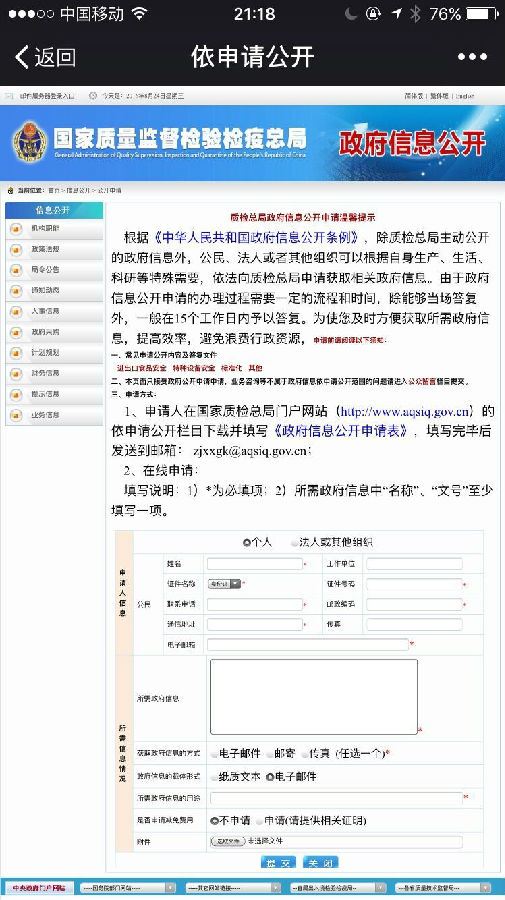The image size is (505, 900).
Task: Focus the 证件号码 ID number field
Action: pyautogui.click(x=414, y=584)
